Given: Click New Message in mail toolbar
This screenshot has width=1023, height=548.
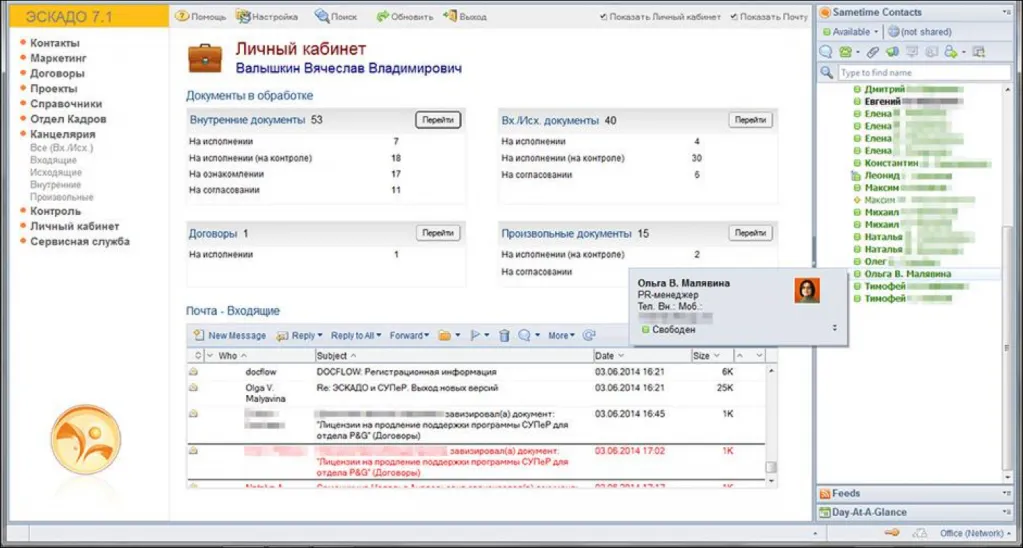Looking at the screenshot, I should pyautogui.click(x=230, y=336).
